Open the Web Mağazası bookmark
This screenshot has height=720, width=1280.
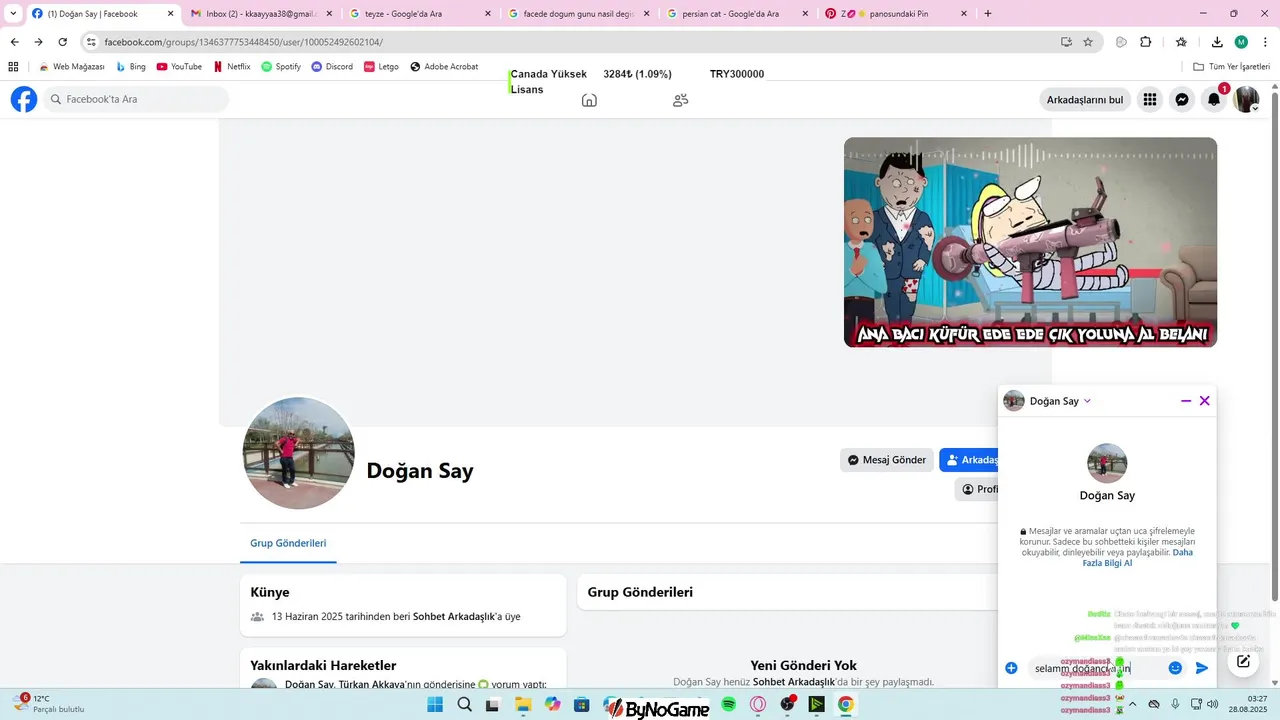point(71,67)
